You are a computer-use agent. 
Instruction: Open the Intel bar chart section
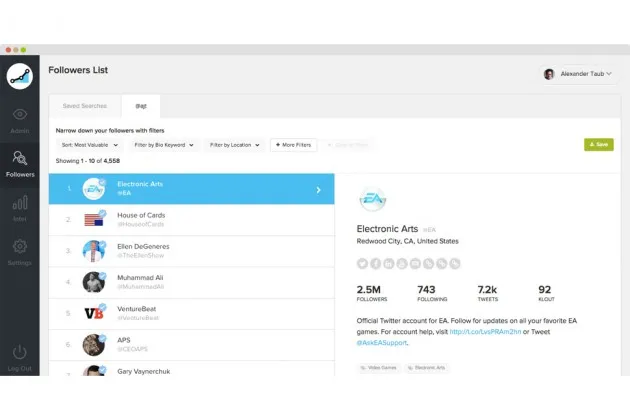[x=20, y=203]
